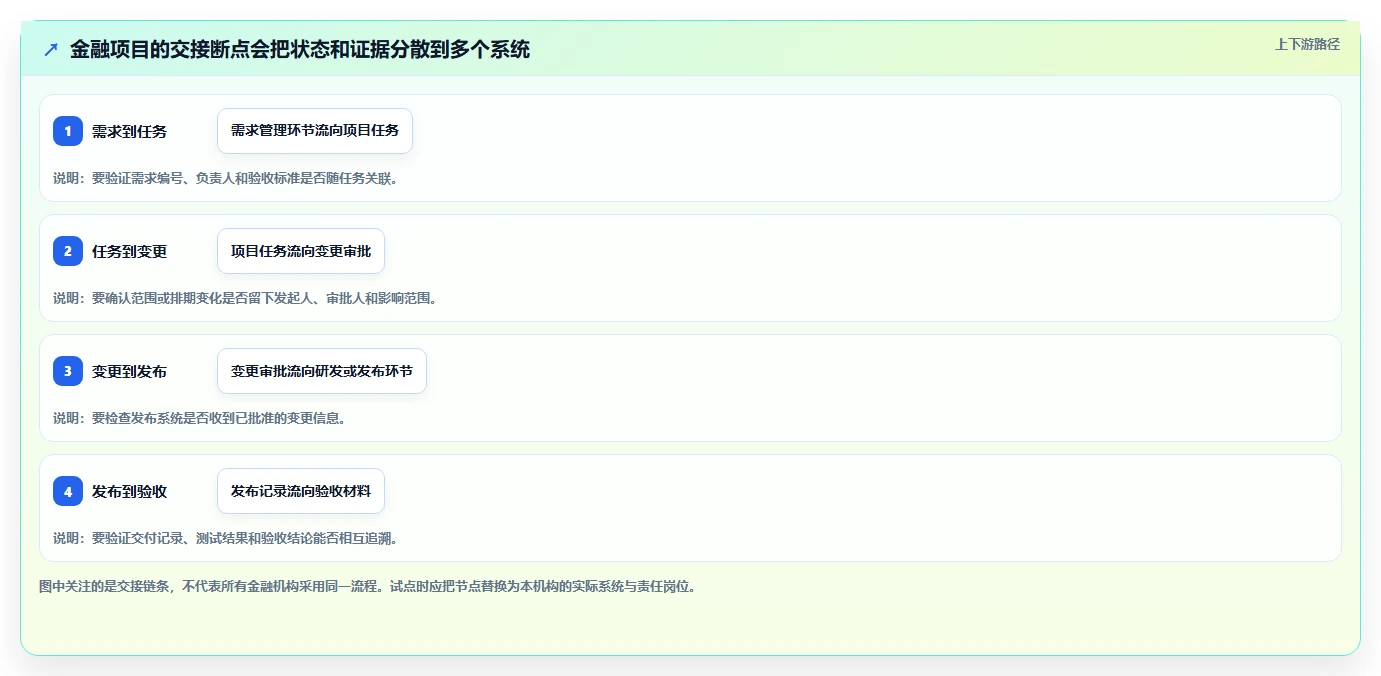Click the note about 交付记录、测试结果和验收结论
Image resolution: width=1381 pixels, height=676 pixels.
[225, 538]
